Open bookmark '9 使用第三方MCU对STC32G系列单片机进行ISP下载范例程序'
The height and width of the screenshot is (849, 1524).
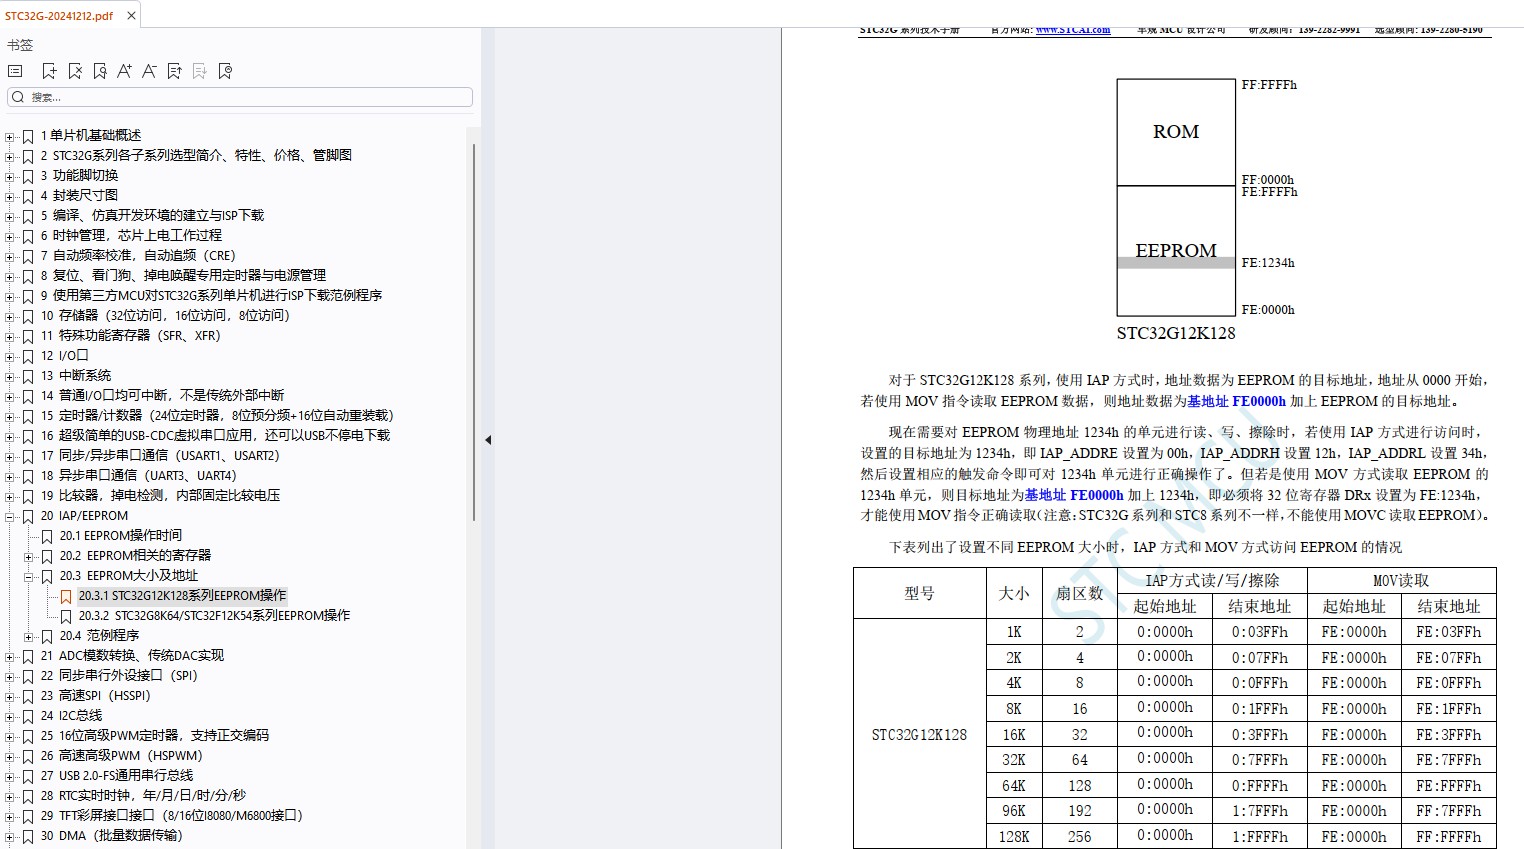pyautogui.click(x=211, y=295)
